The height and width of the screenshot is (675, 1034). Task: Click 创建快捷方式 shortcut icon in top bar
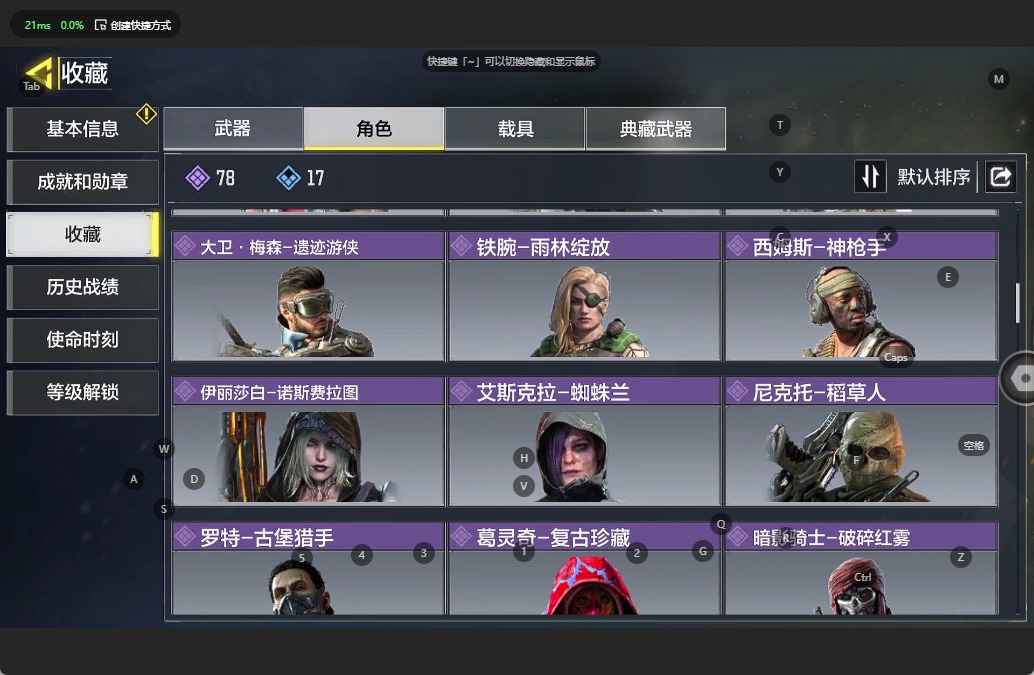click(101, 25)
